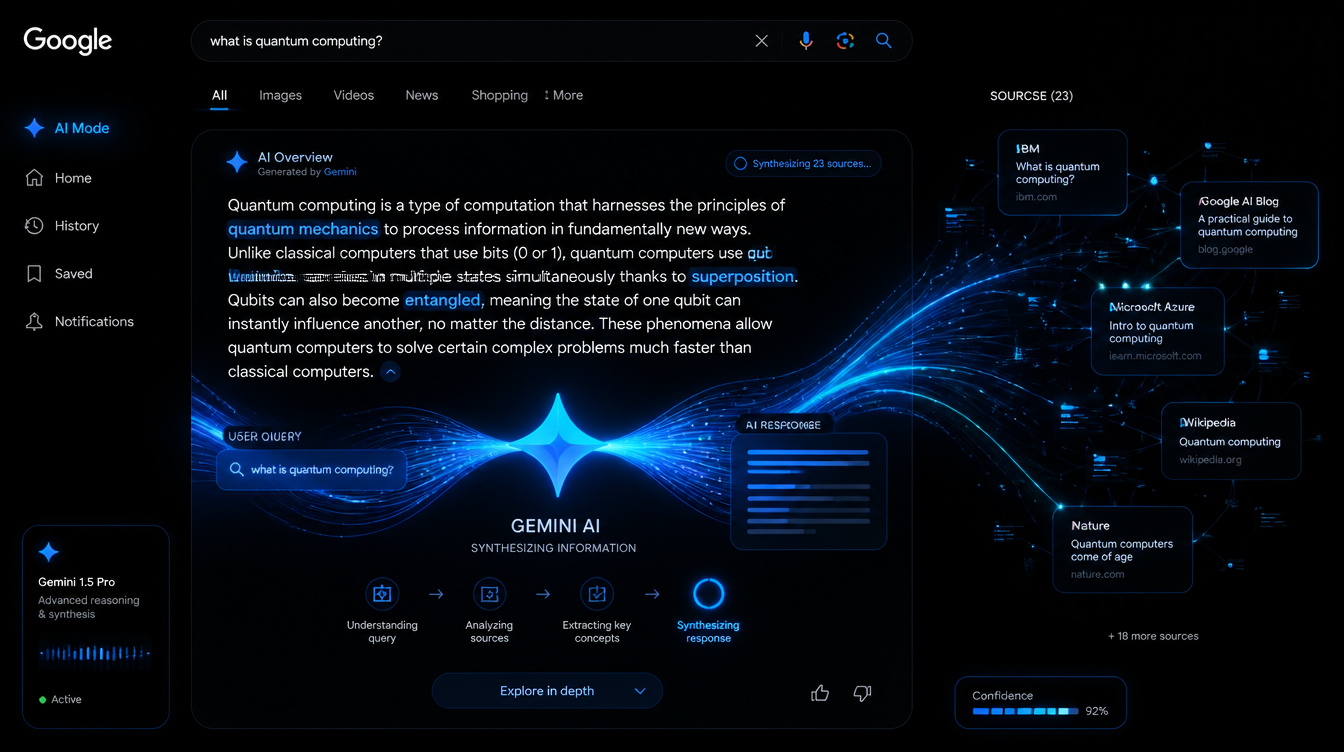Open Home from the sidebar icon

(34, 178)
